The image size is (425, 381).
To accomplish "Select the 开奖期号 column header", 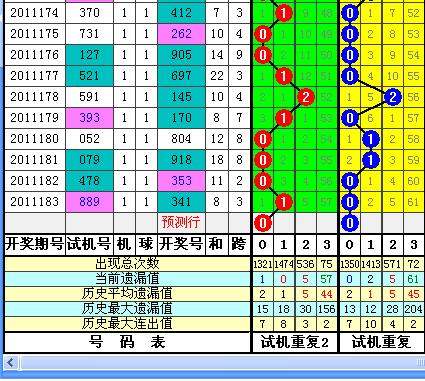I will point(34,244).
